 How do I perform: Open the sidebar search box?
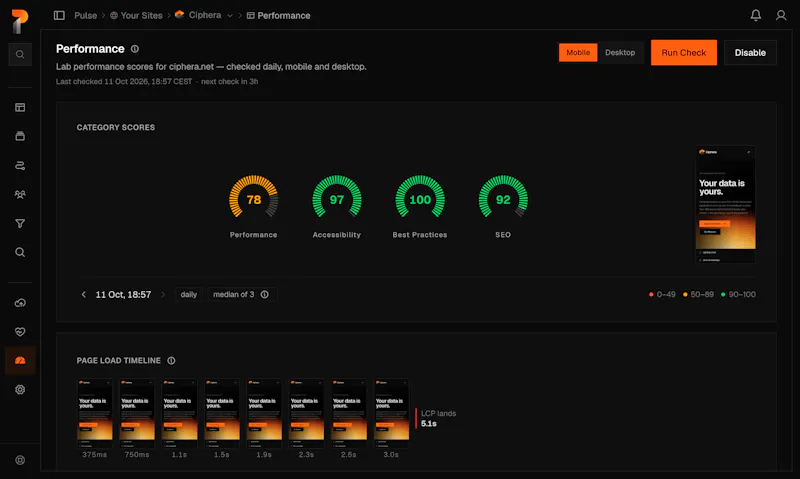20,54
